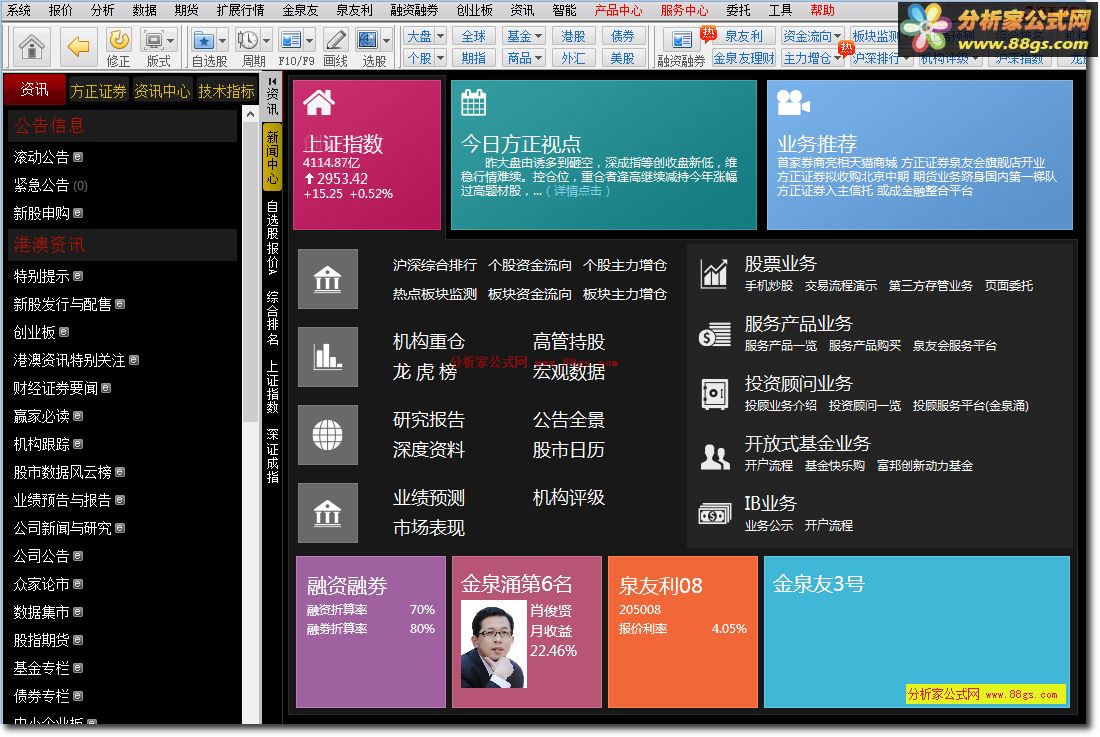This screenshot has height=737, width=1100.
Task: Click the bar chart icon beside 机构重仓
Action: [x=328, y=357]
